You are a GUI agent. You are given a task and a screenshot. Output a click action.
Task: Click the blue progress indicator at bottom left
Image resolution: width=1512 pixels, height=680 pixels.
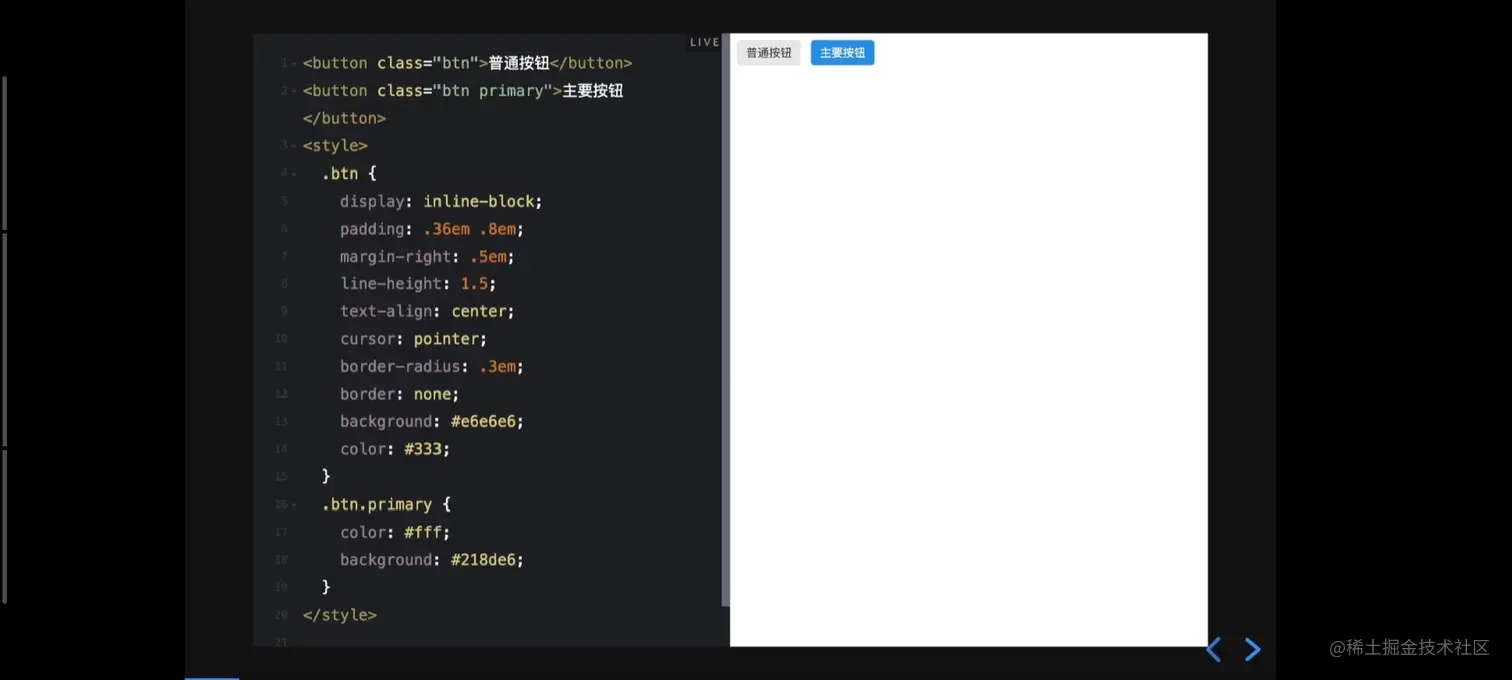pos(212,677)
